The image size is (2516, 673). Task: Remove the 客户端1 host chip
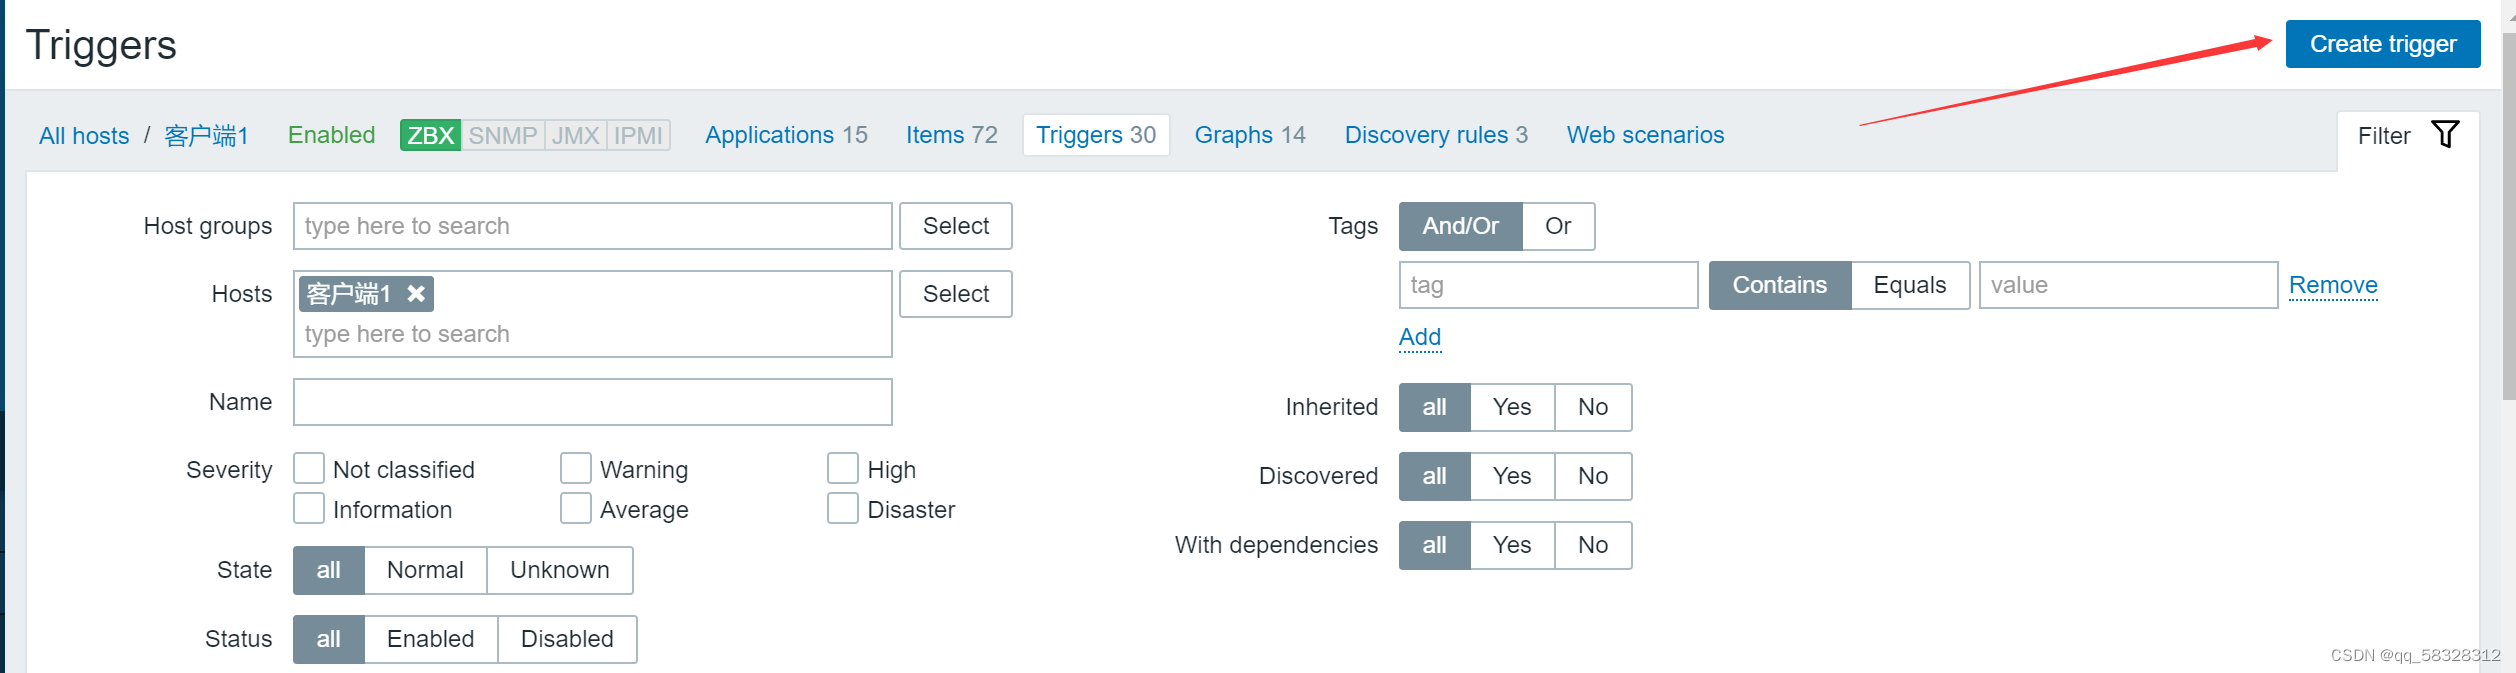[x=416, y=294]
